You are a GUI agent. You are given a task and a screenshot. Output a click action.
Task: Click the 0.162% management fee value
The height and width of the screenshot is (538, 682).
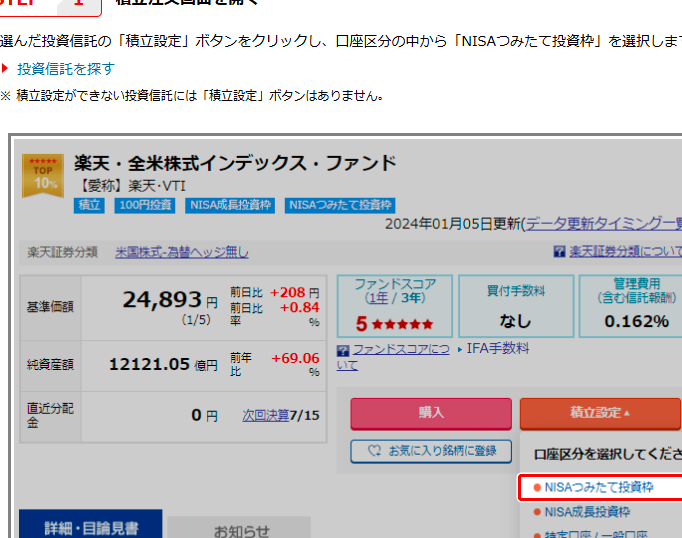tap(636, 321)
